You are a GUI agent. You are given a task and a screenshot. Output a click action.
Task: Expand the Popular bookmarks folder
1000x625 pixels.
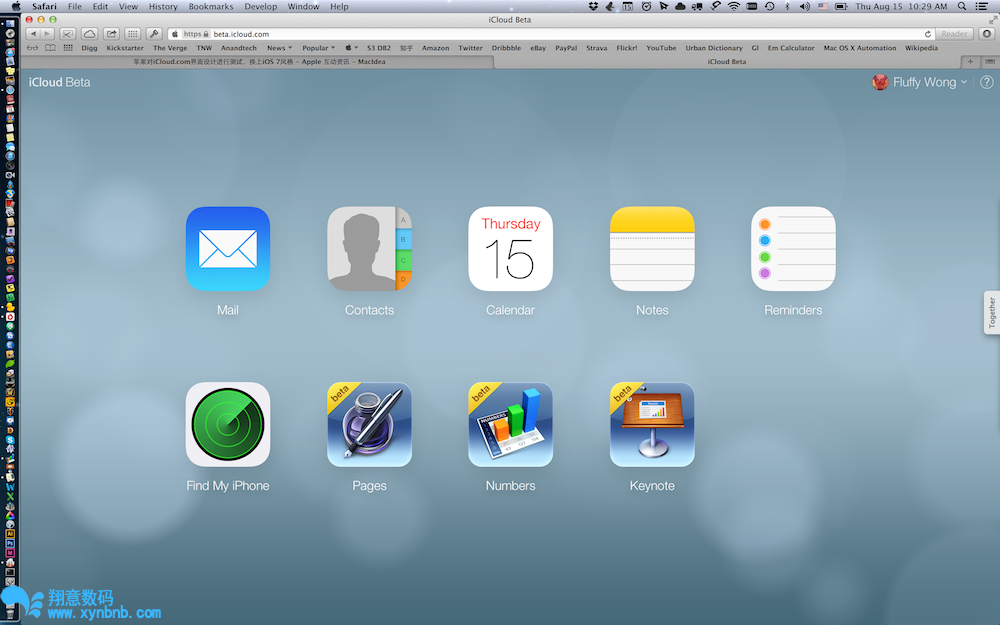pos(318,48)
